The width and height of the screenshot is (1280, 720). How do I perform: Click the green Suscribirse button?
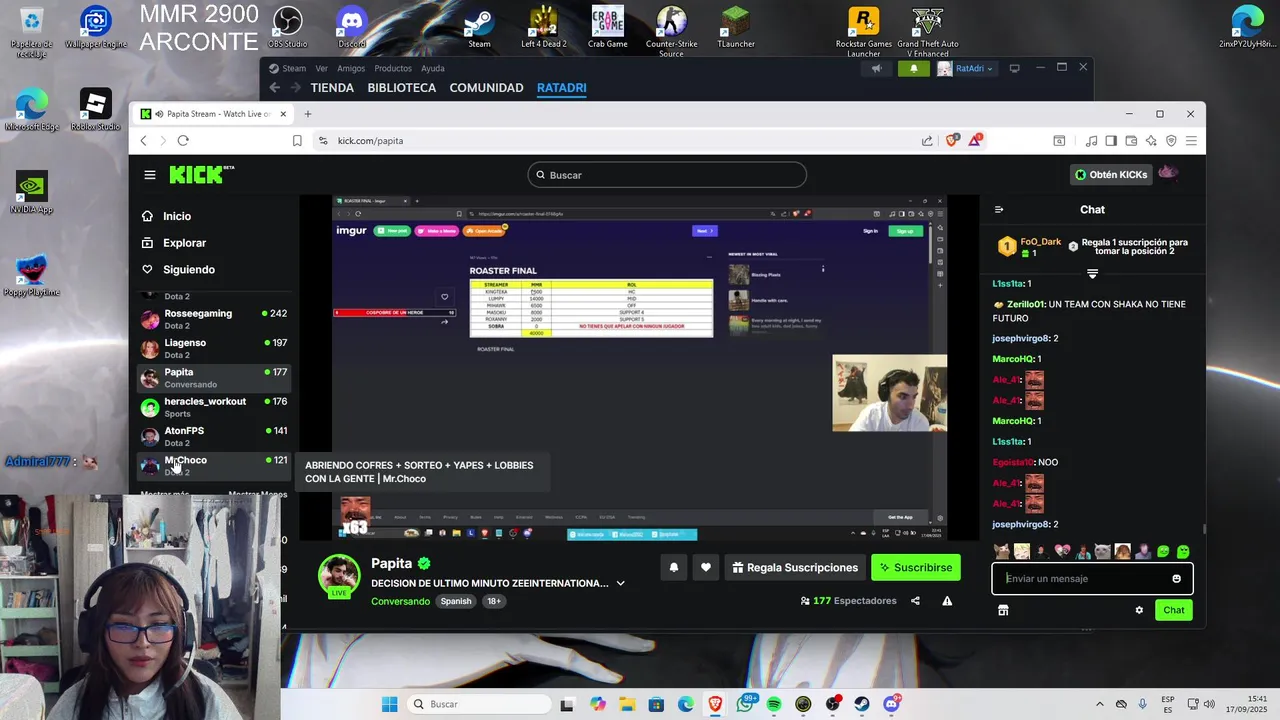point(915,568)
